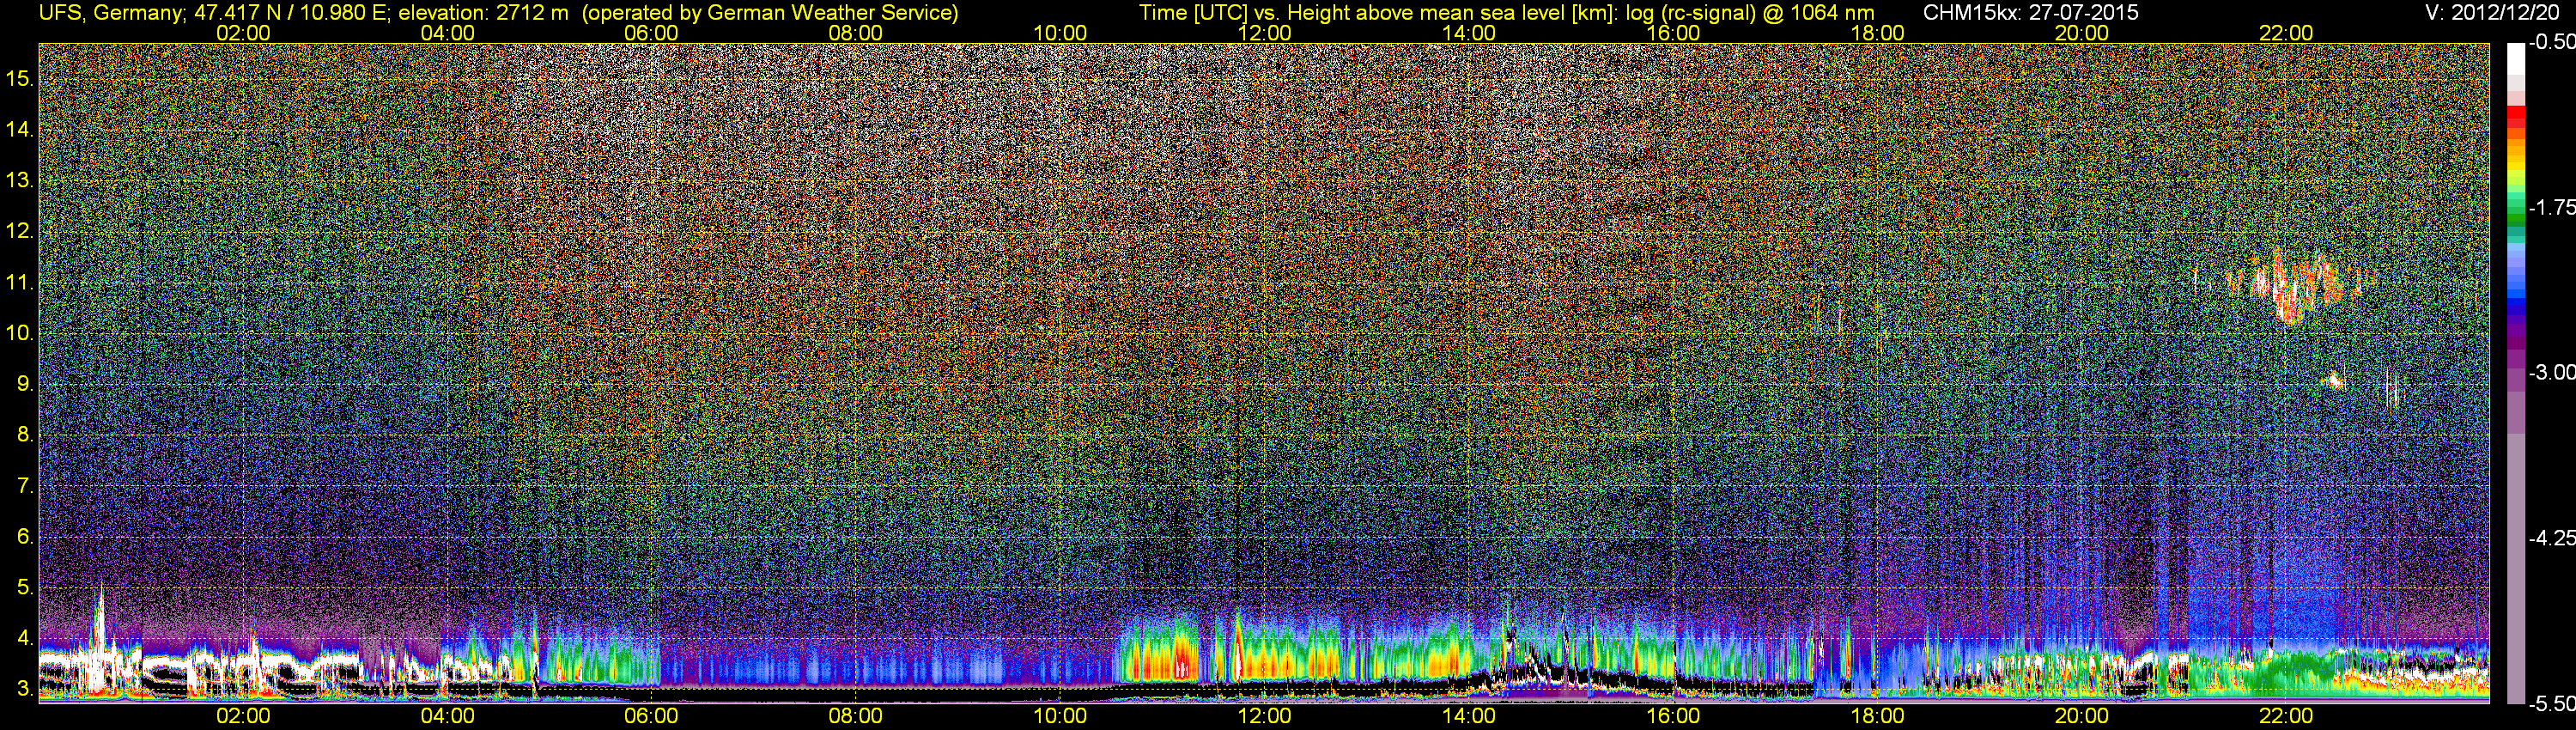This screenshot has height=730, width=2576.
Task: Click the height axis label "5."
Action: pyautogui.click(x=25, y=588)
